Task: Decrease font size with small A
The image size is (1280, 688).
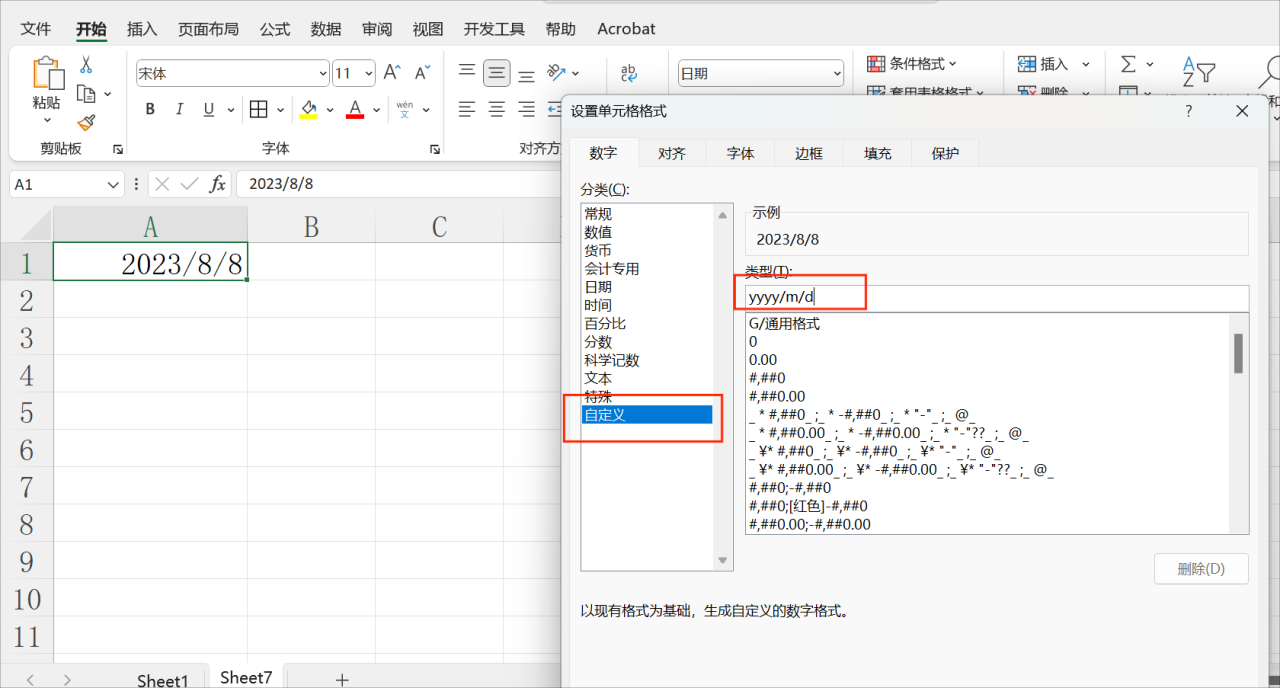Action: (422, 73)
